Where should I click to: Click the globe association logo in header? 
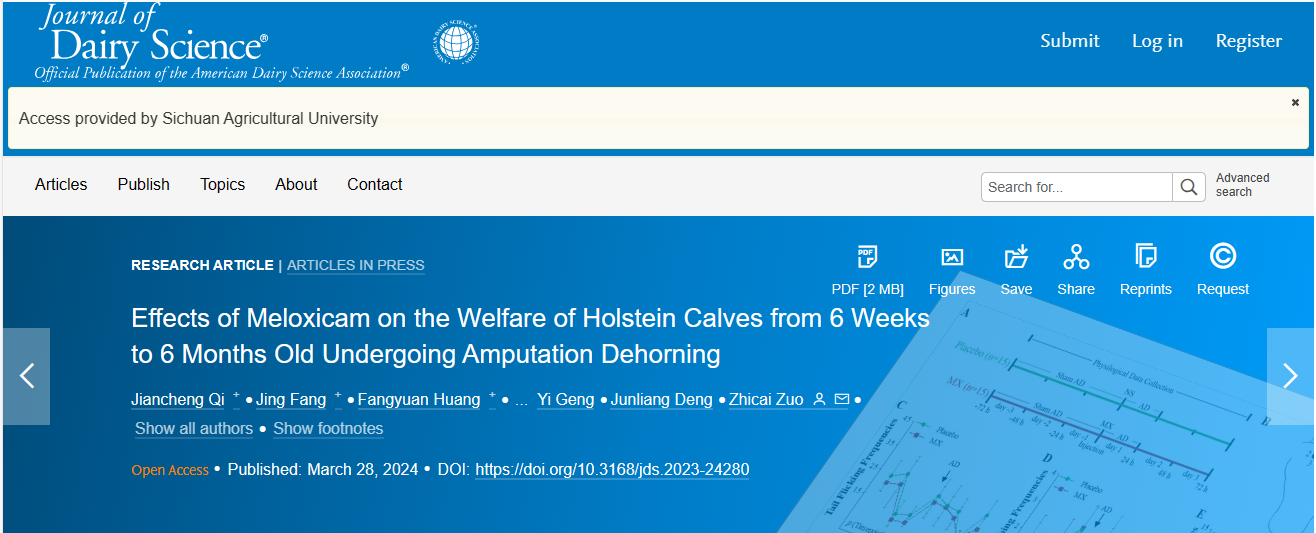pyautogui.click(x=457, y=42)
